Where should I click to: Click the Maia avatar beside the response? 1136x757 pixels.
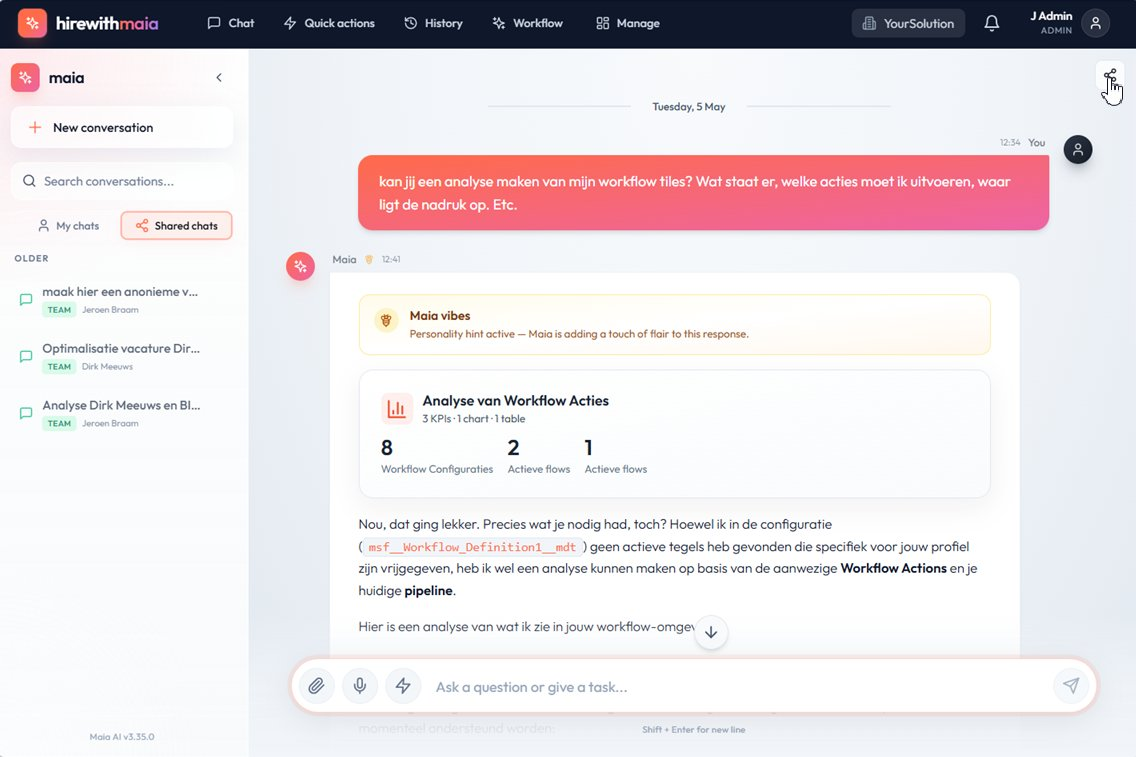coord(301,267)
